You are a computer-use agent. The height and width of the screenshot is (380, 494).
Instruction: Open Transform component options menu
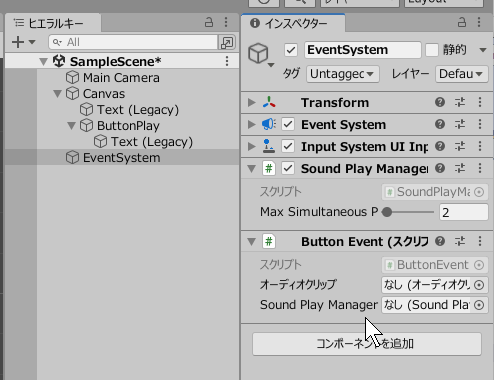(x=480, y=102)
